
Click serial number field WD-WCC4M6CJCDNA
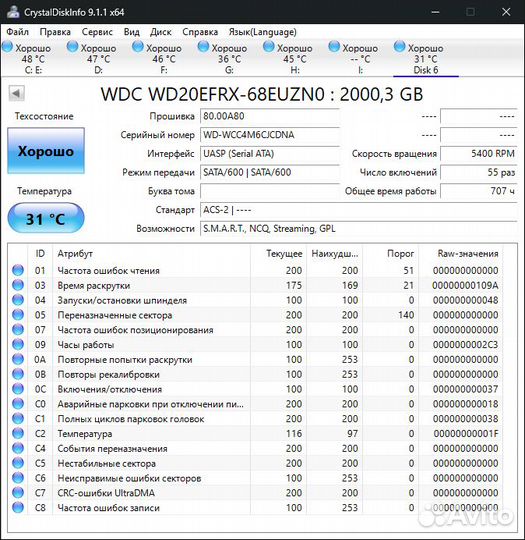coord(270,135)
